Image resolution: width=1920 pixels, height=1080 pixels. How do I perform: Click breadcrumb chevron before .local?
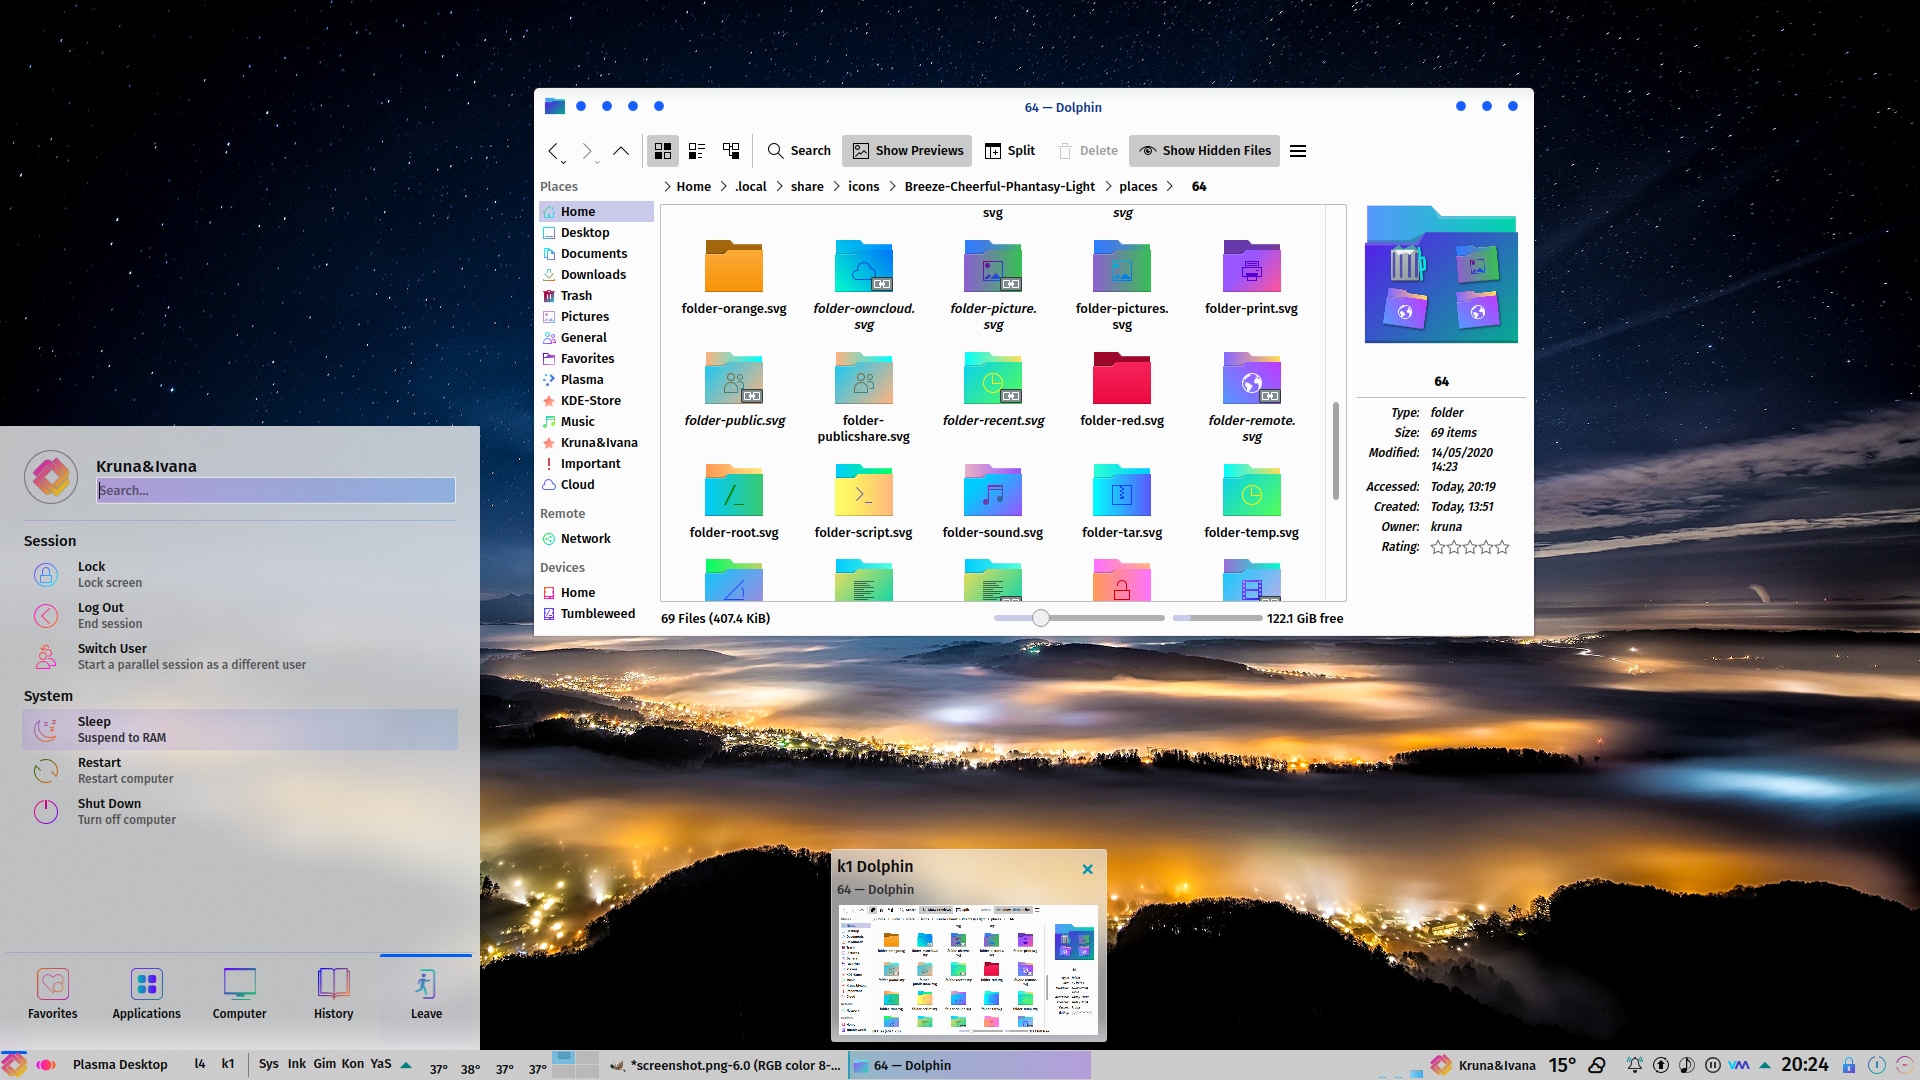coord(724,187)
